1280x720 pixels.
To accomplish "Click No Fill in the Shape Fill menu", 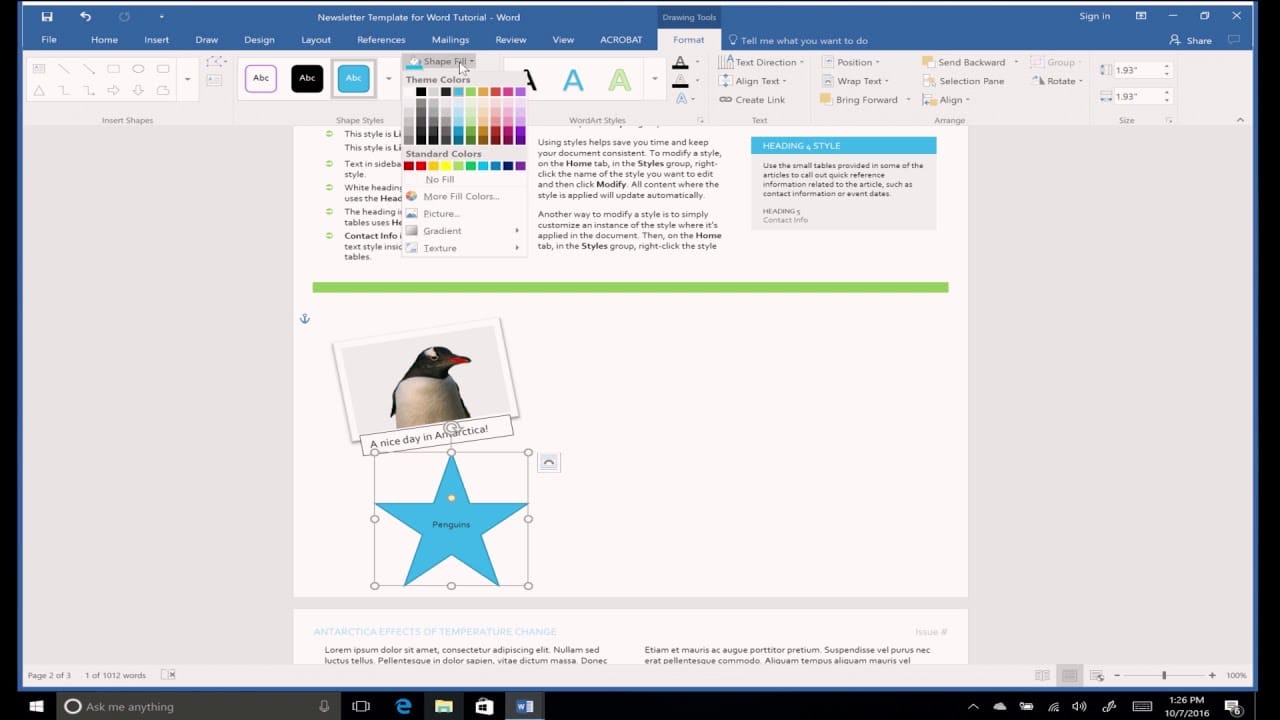I will click(x=439, y=180).
